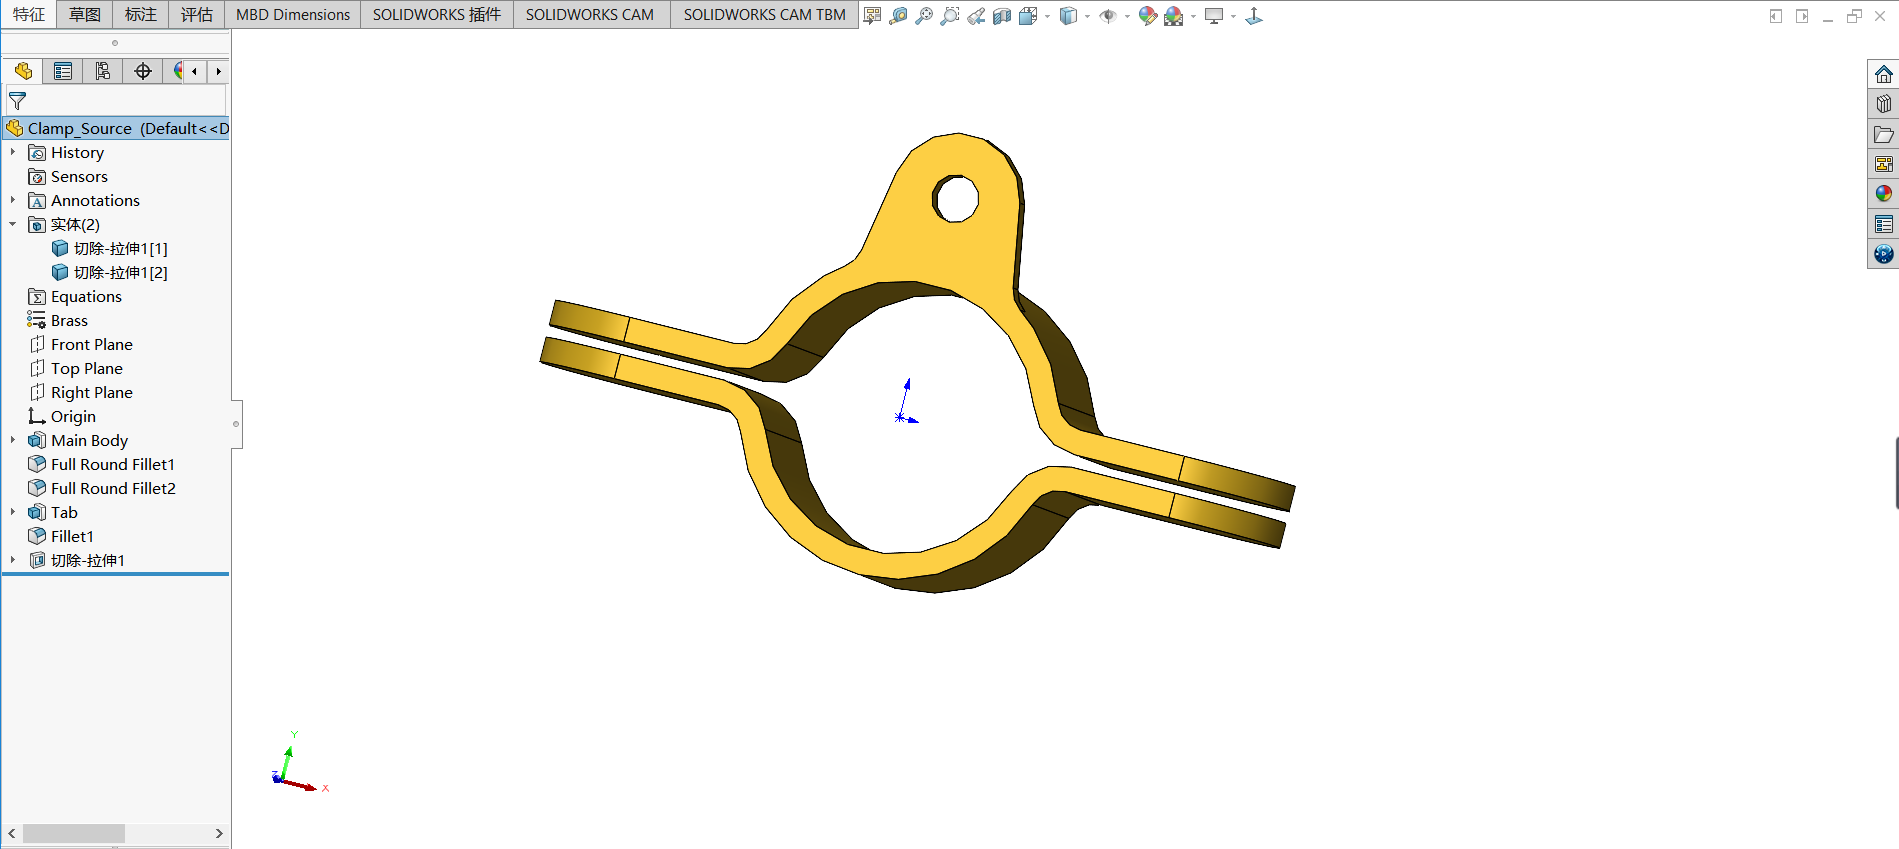This screenshot has height=849, width=1899.
Task: Toggle the Section View tool
Action: point(1001,16)
